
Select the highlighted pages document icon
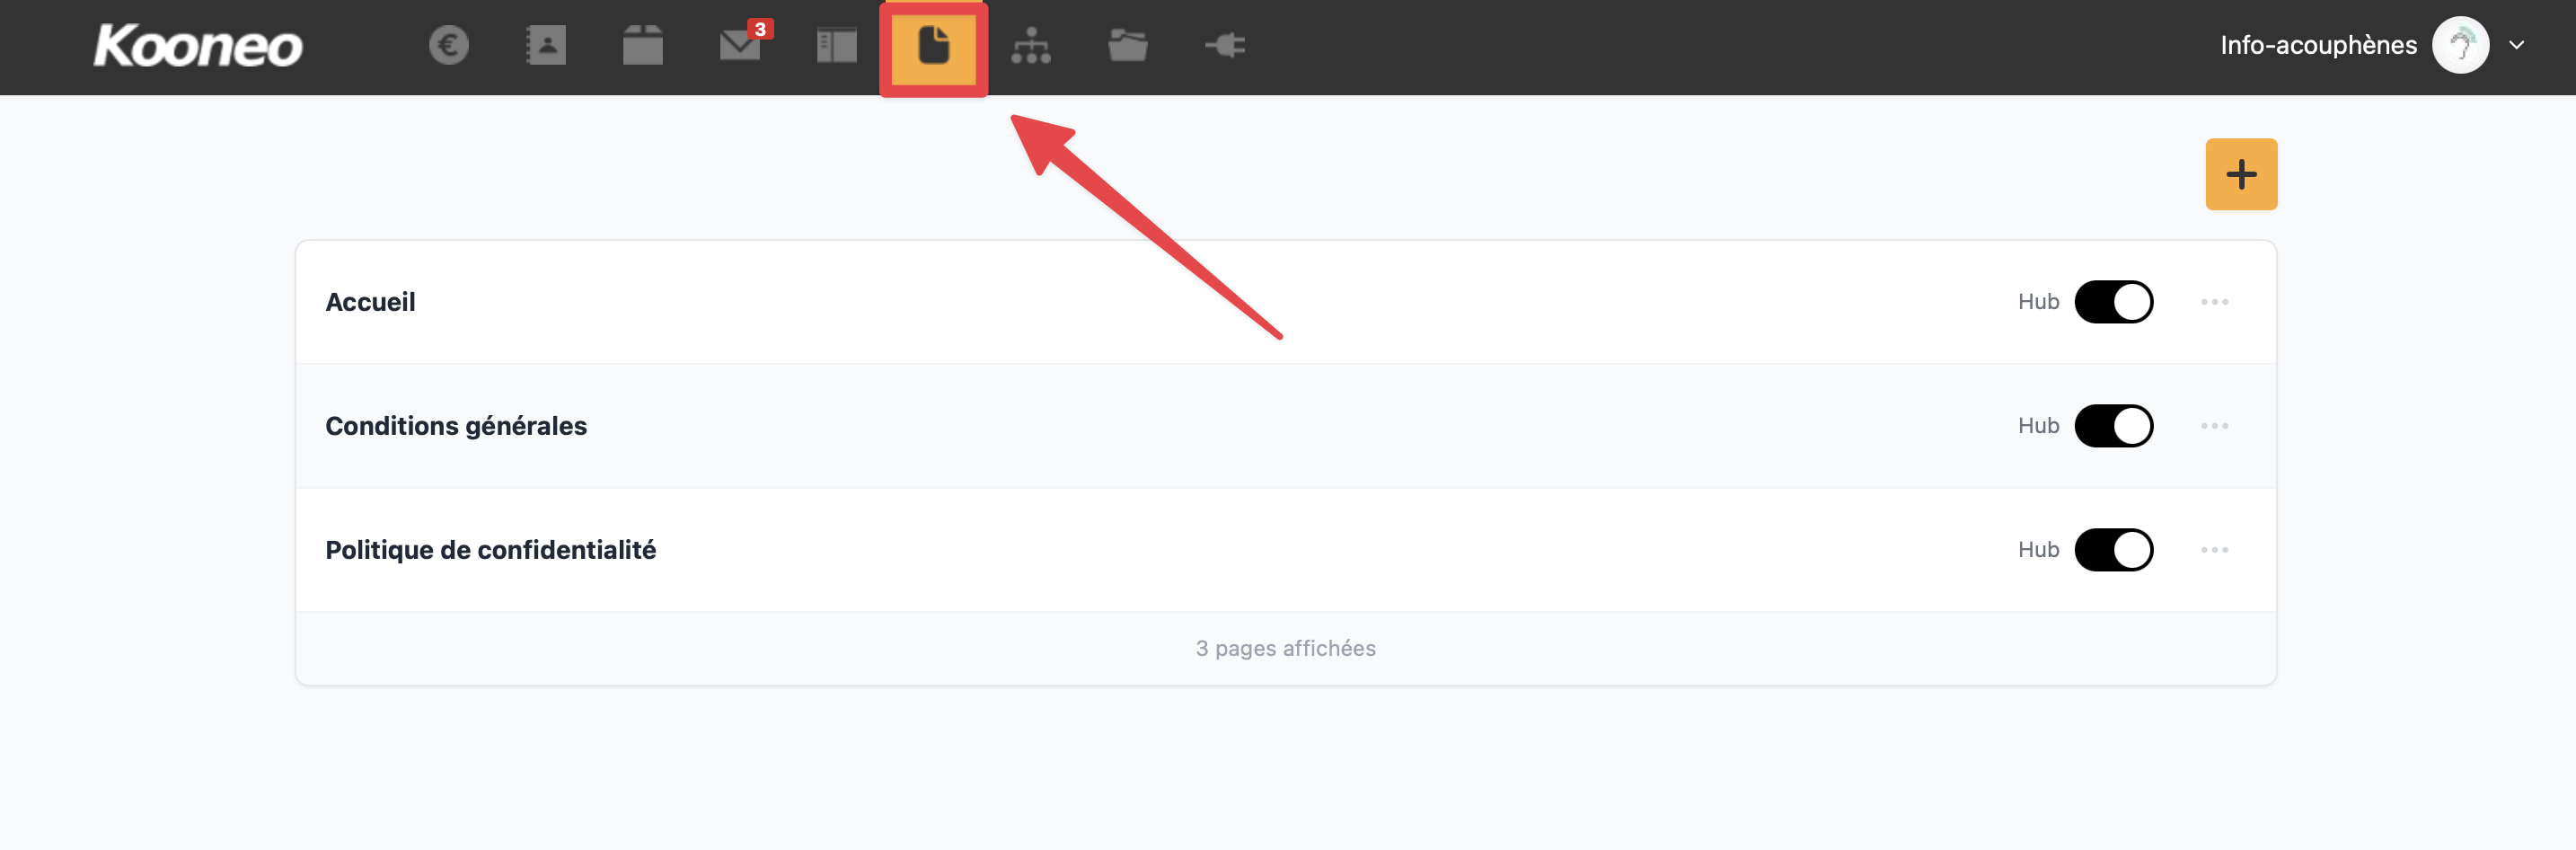tap(934, 46)
